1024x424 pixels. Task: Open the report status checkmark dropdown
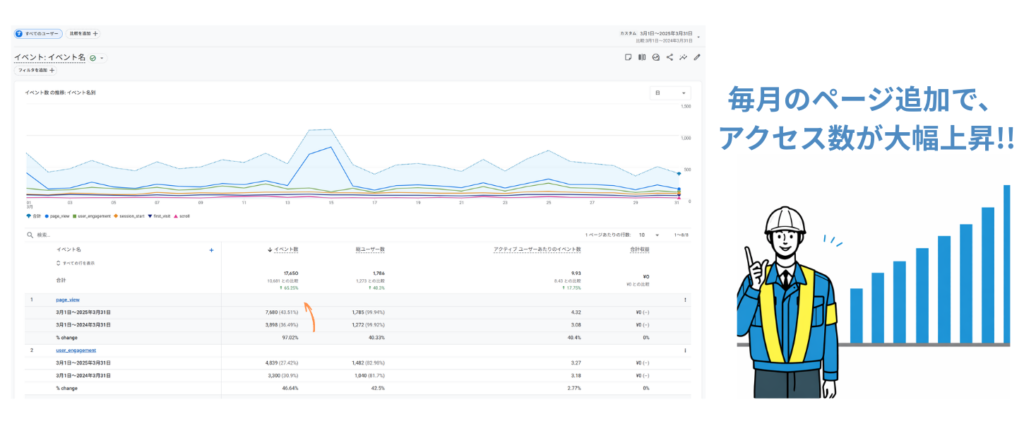pyautogui.click(x=96, y=58)
